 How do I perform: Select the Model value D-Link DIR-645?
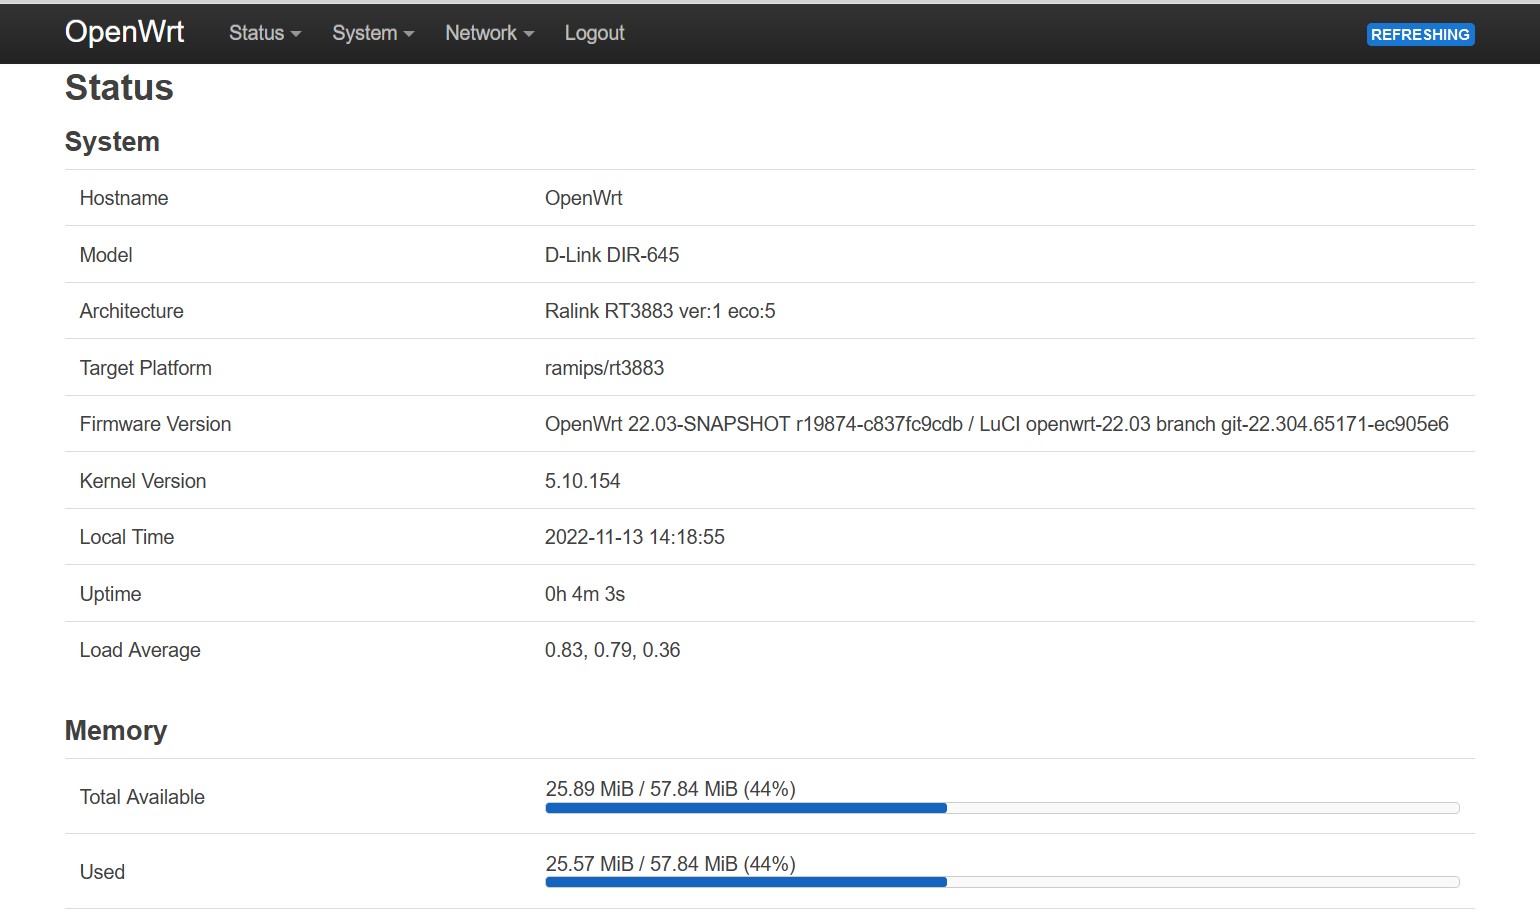(611, 254)
